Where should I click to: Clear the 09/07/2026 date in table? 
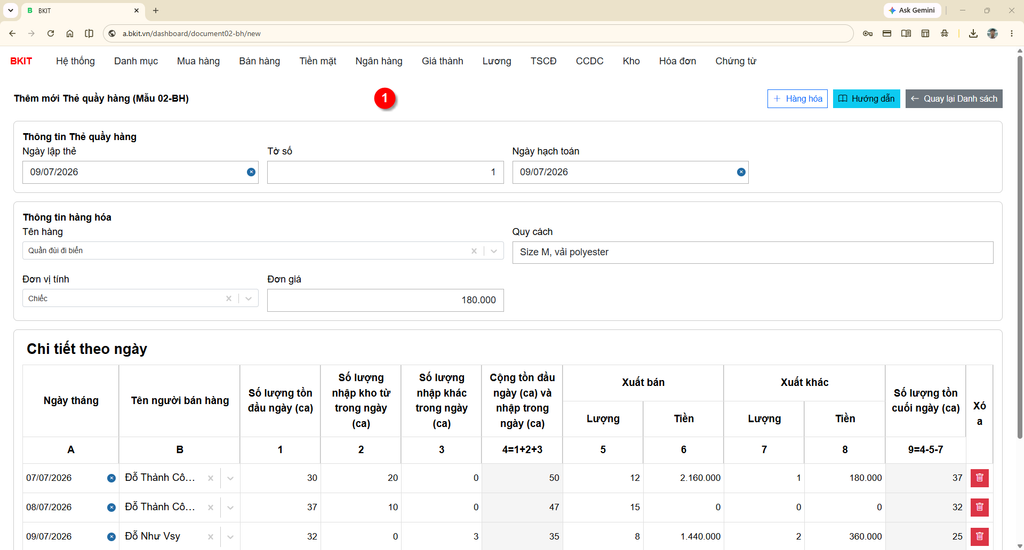[111, 537]
